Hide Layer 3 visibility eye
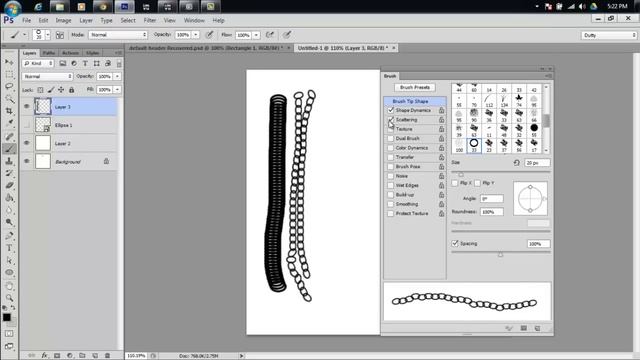The height and width of the screenshot is (360, 640). [x=27, y=107]
